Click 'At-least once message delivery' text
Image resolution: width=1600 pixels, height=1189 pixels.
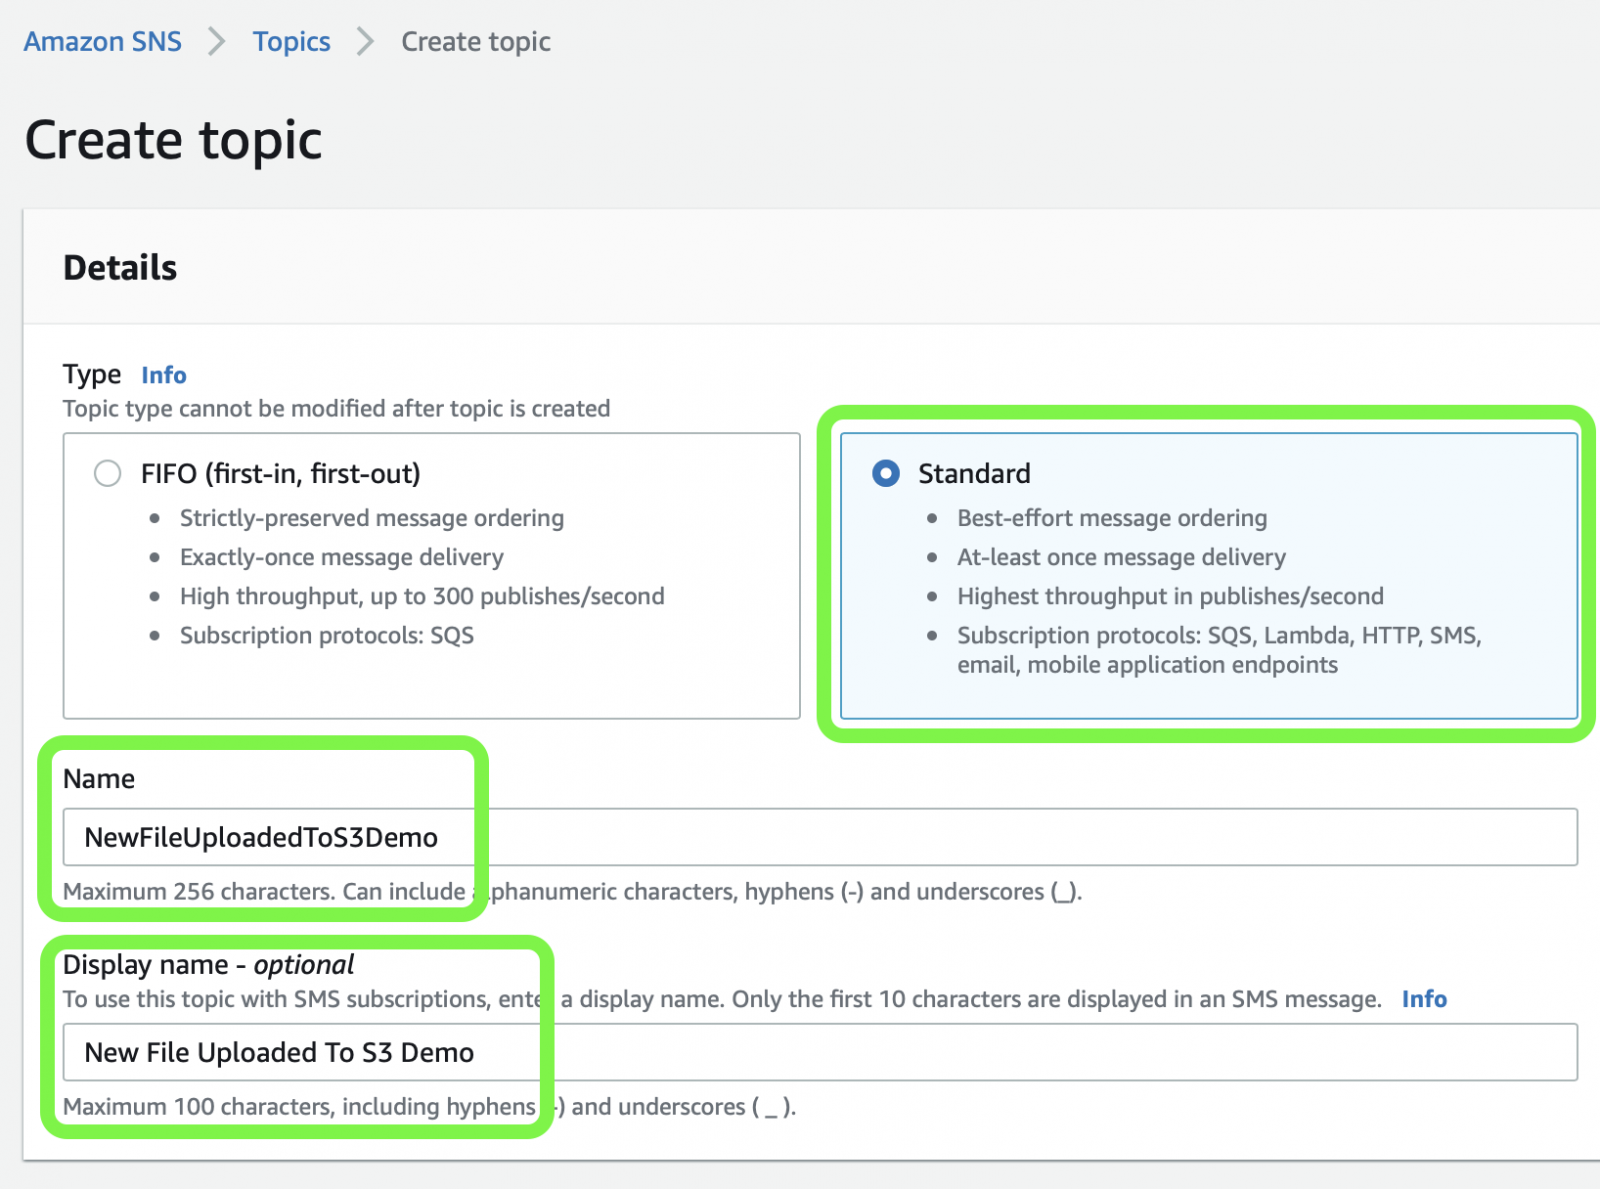coord(1122,557)
